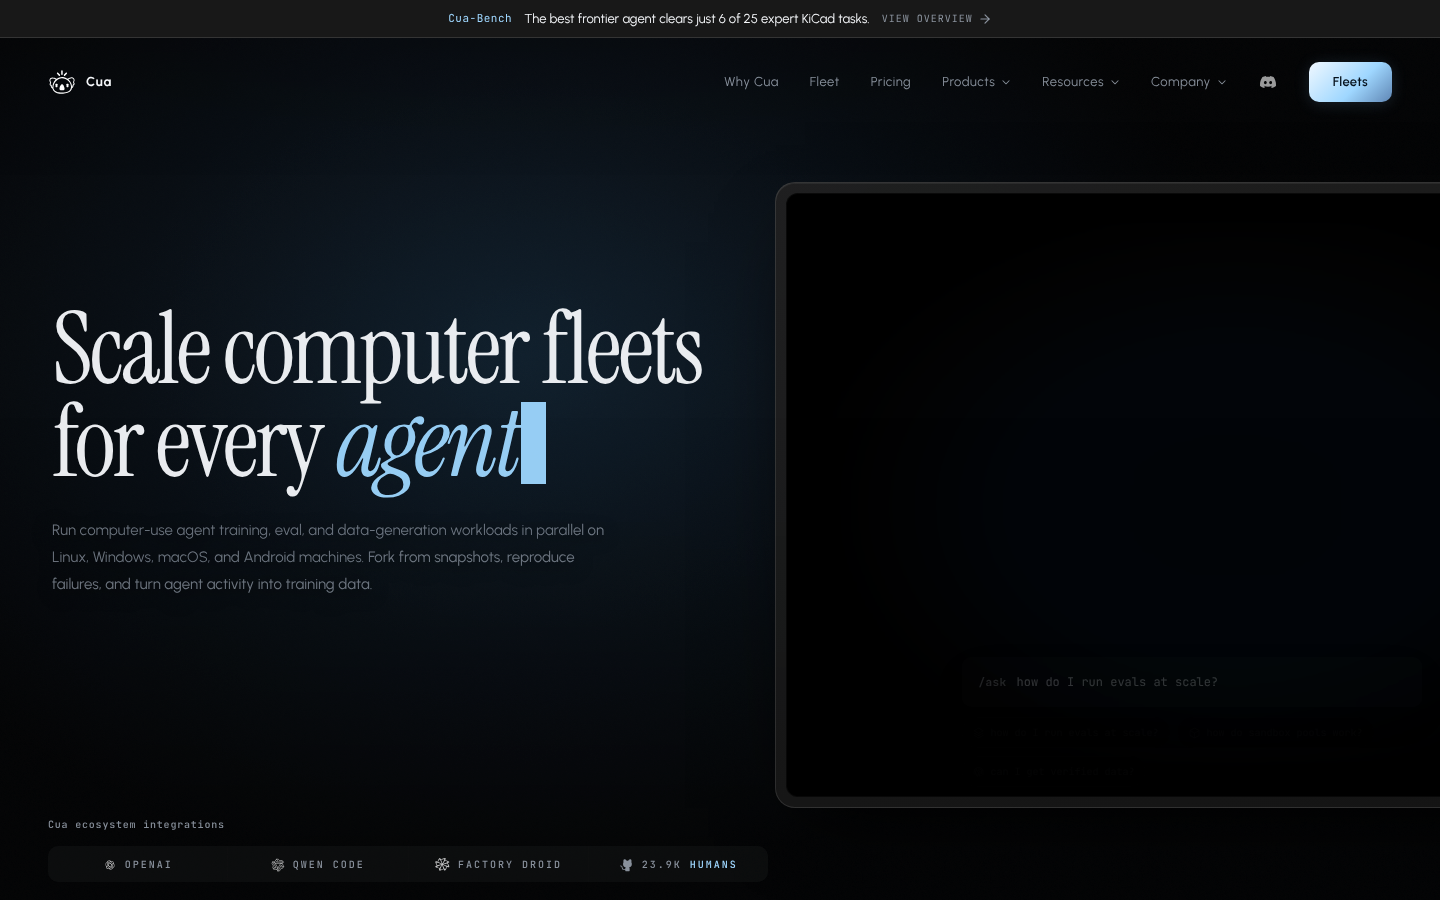Click the blue Fleets button
The height and width of the screenshot is (900, 1440).
pos(1350,82)
